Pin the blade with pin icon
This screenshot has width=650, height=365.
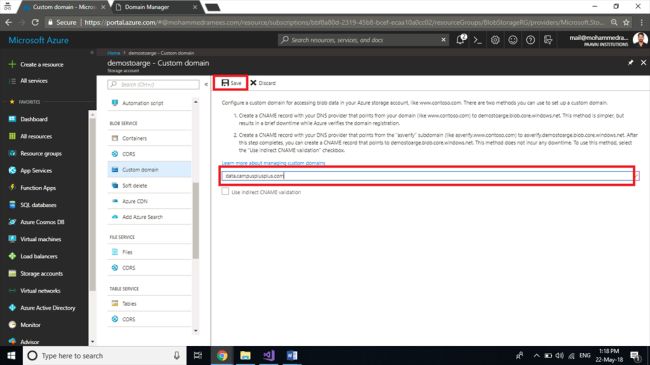click(x=631, y=63)
